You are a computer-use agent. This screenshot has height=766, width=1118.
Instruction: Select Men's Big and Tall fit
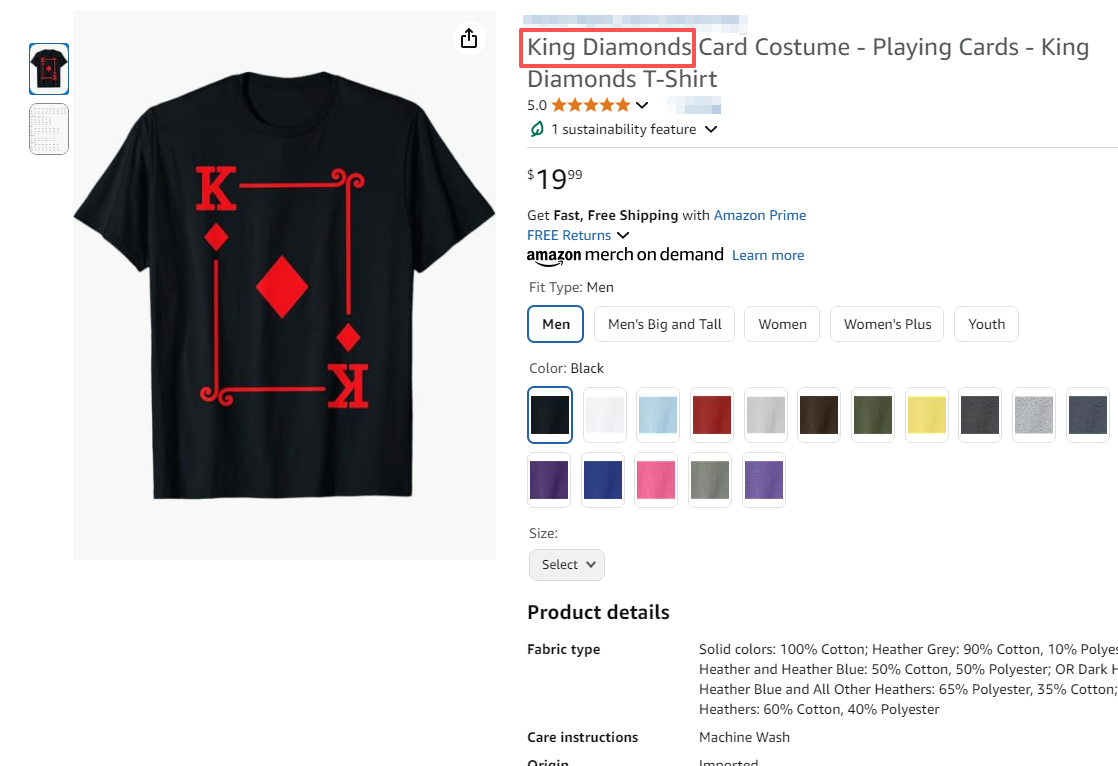(x=665, y=324)
